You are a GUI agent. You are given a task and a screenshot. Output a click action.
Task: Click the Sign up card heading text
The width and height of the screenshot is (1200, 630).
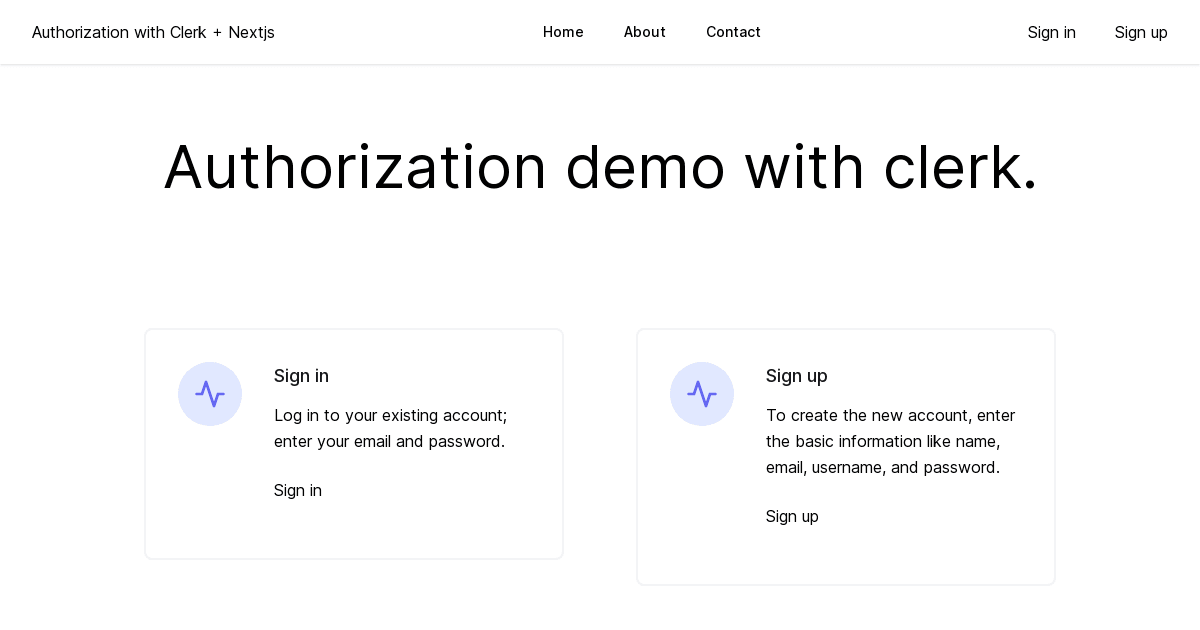pyautogui.click(x=796, y=376)
